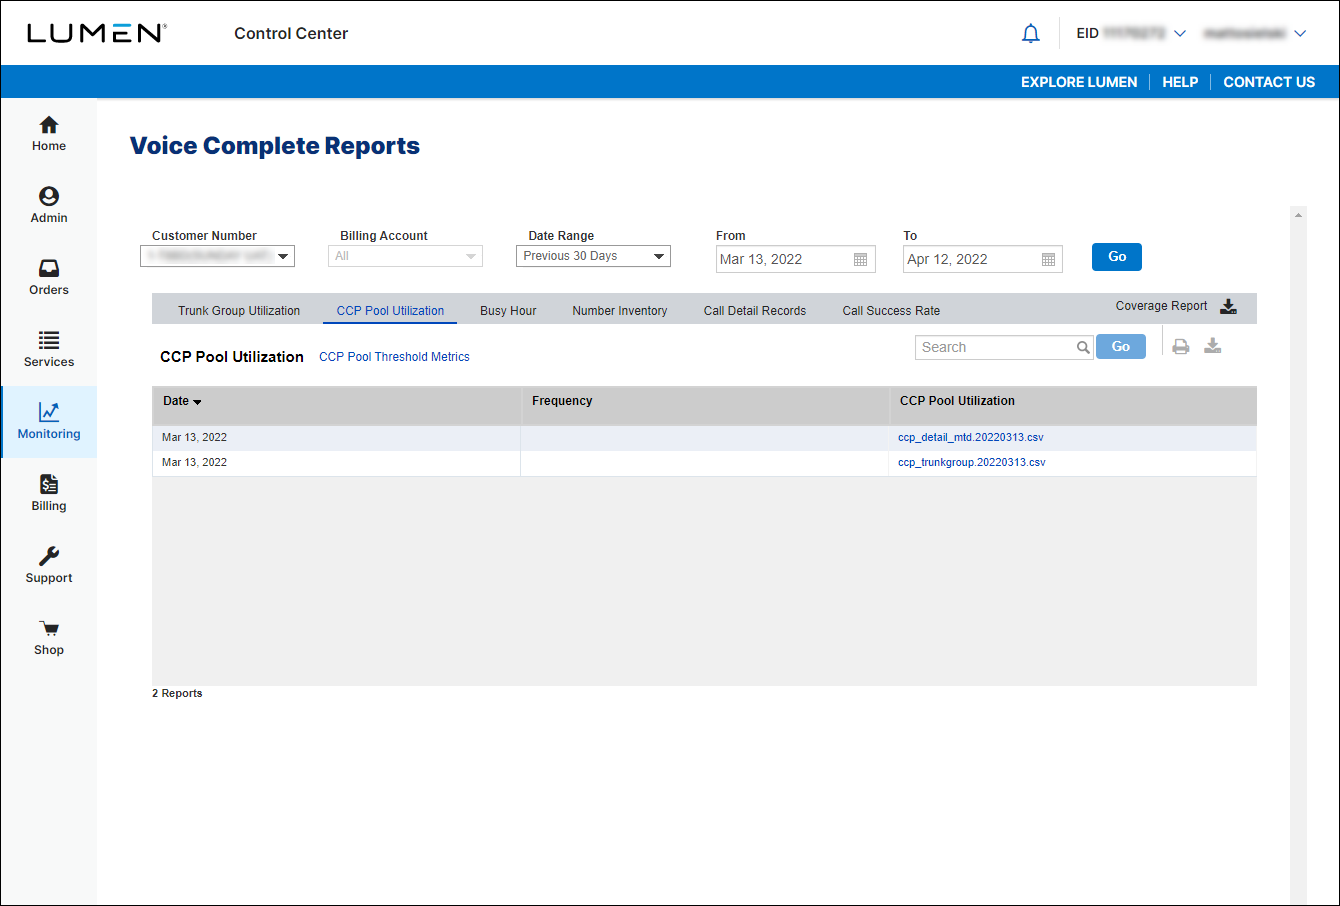Download the report list using arrow icon
This screenshot has width=1340, height=906.
pyautogui.click(x=1213, y=346)
